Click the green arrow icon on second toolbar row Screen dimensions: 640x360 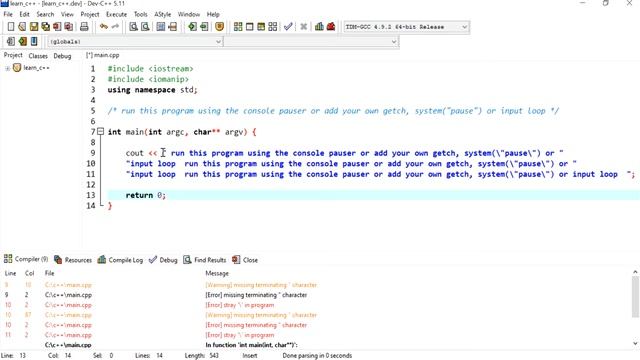tap(22, 41)
